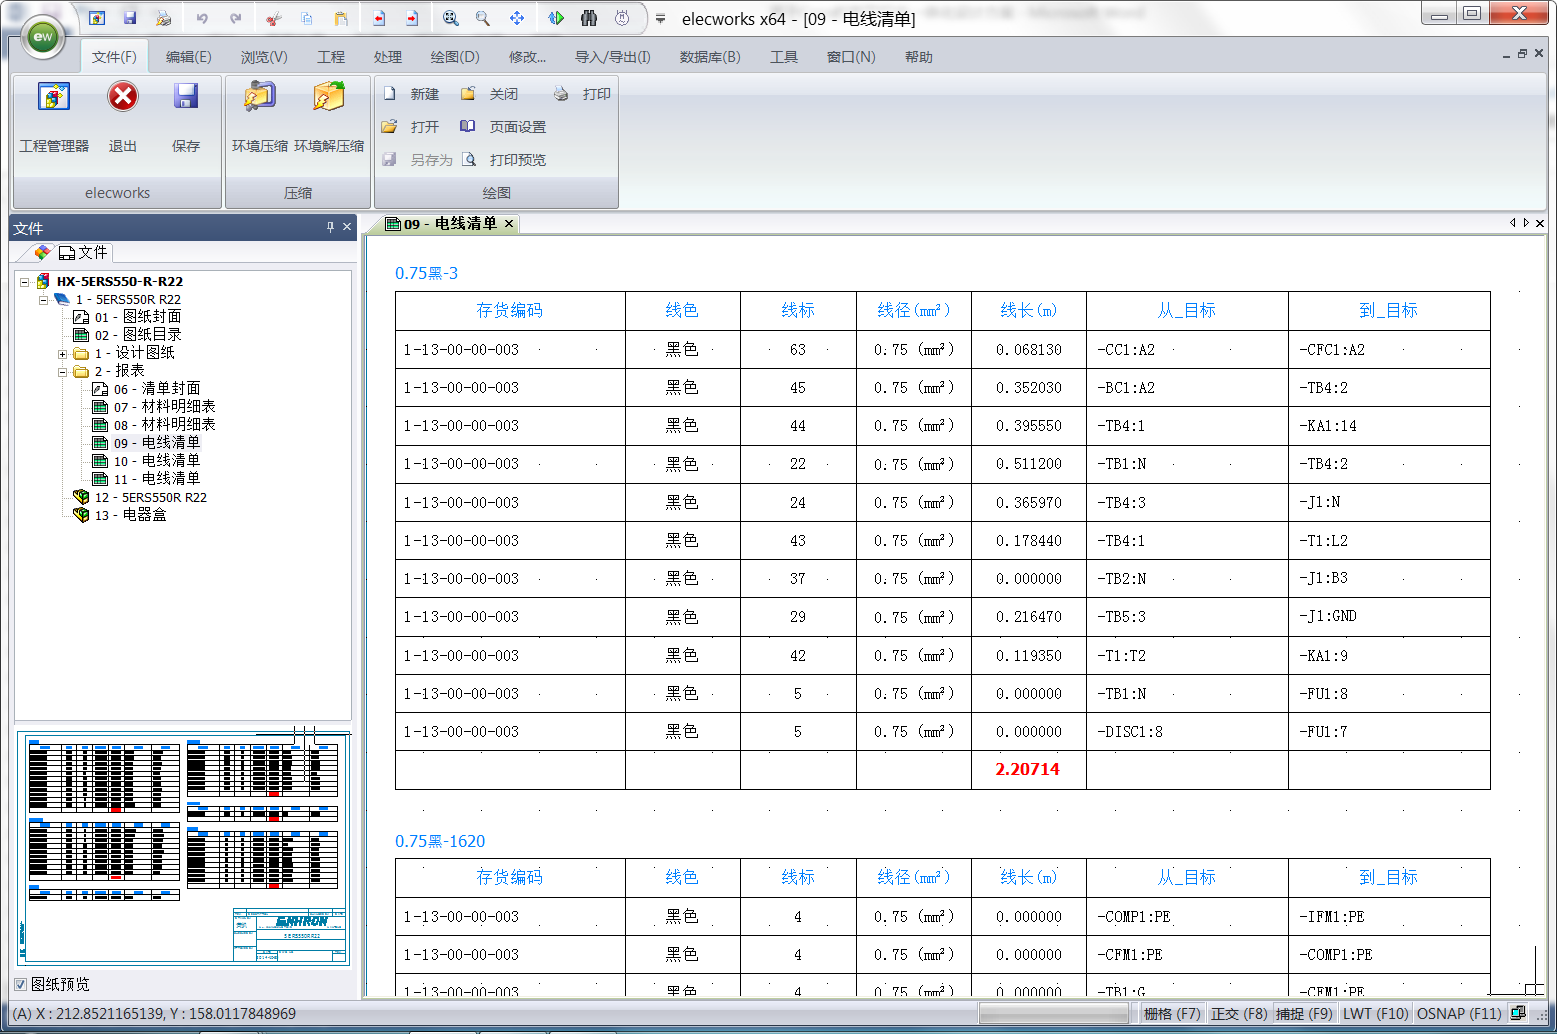The image size is (1557, 1034).
Task: Open the 文件(F) ribbon tab
Action: 114,57
